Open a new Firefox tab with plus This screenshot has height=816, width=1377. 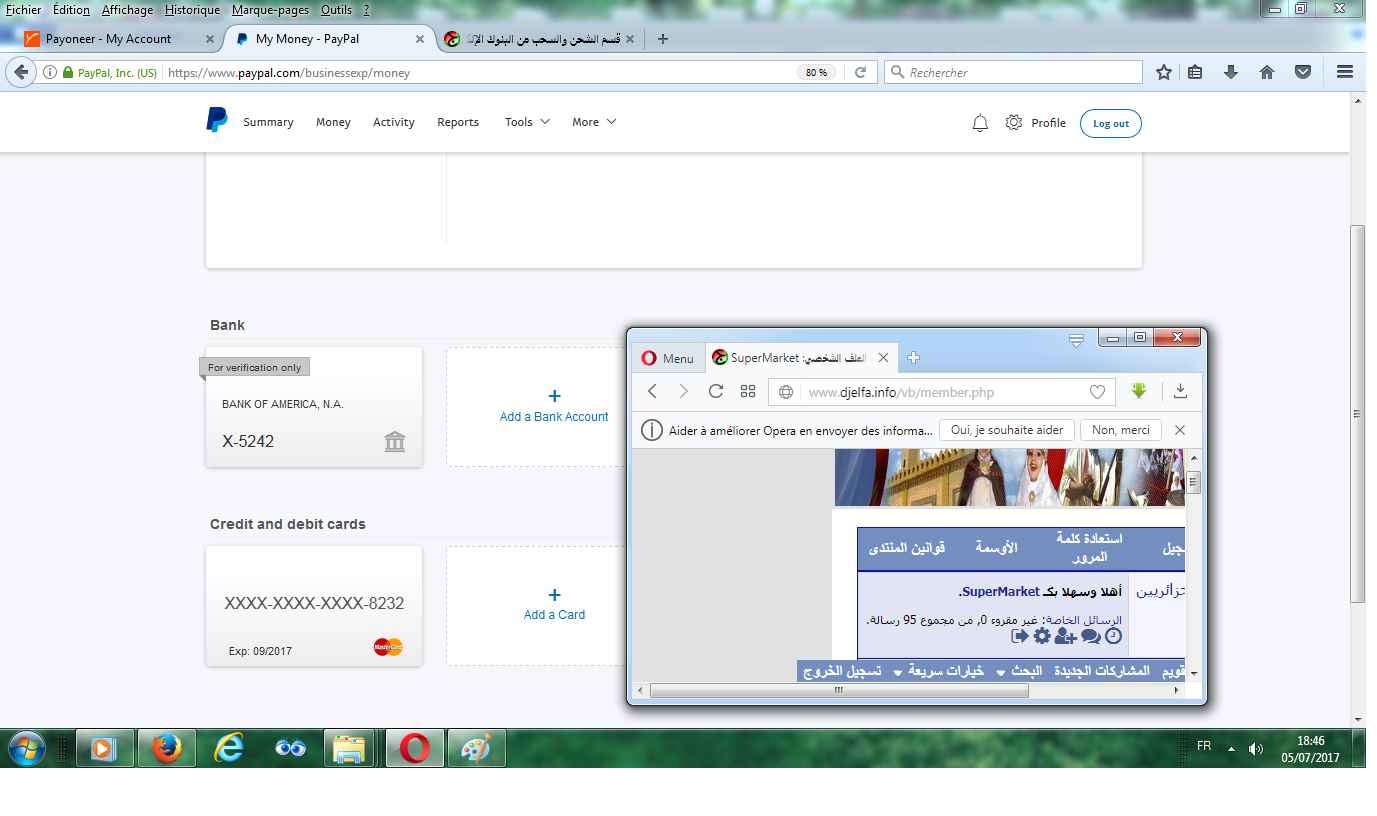click(662, 39)
